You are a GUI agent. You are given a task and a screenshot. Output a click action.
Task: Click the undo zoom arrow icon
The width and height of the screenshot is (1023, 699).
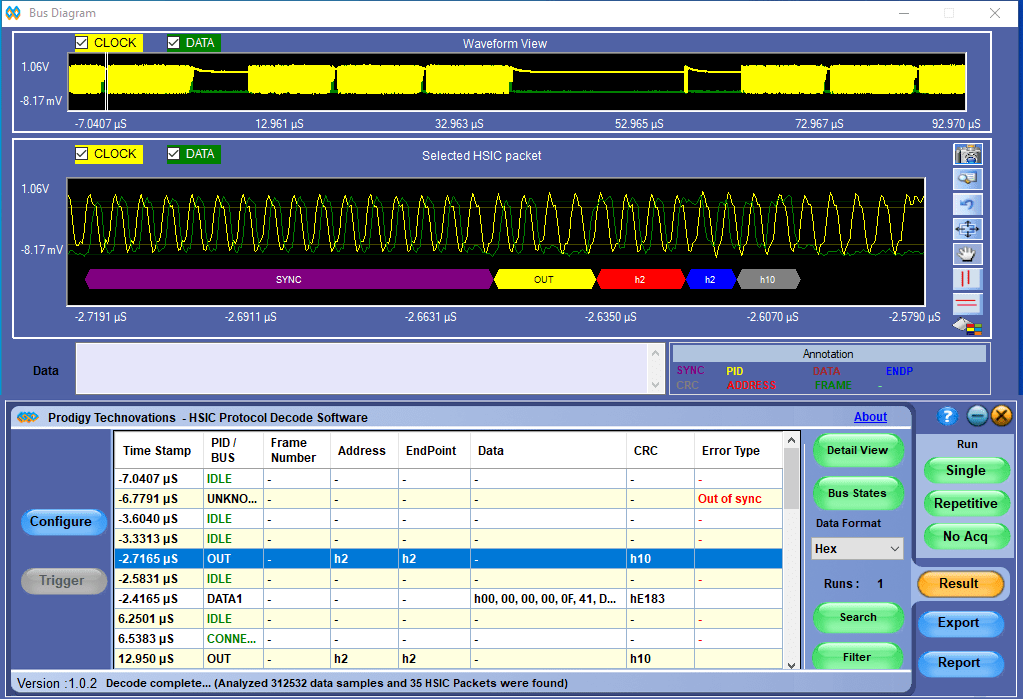[968, 204]
